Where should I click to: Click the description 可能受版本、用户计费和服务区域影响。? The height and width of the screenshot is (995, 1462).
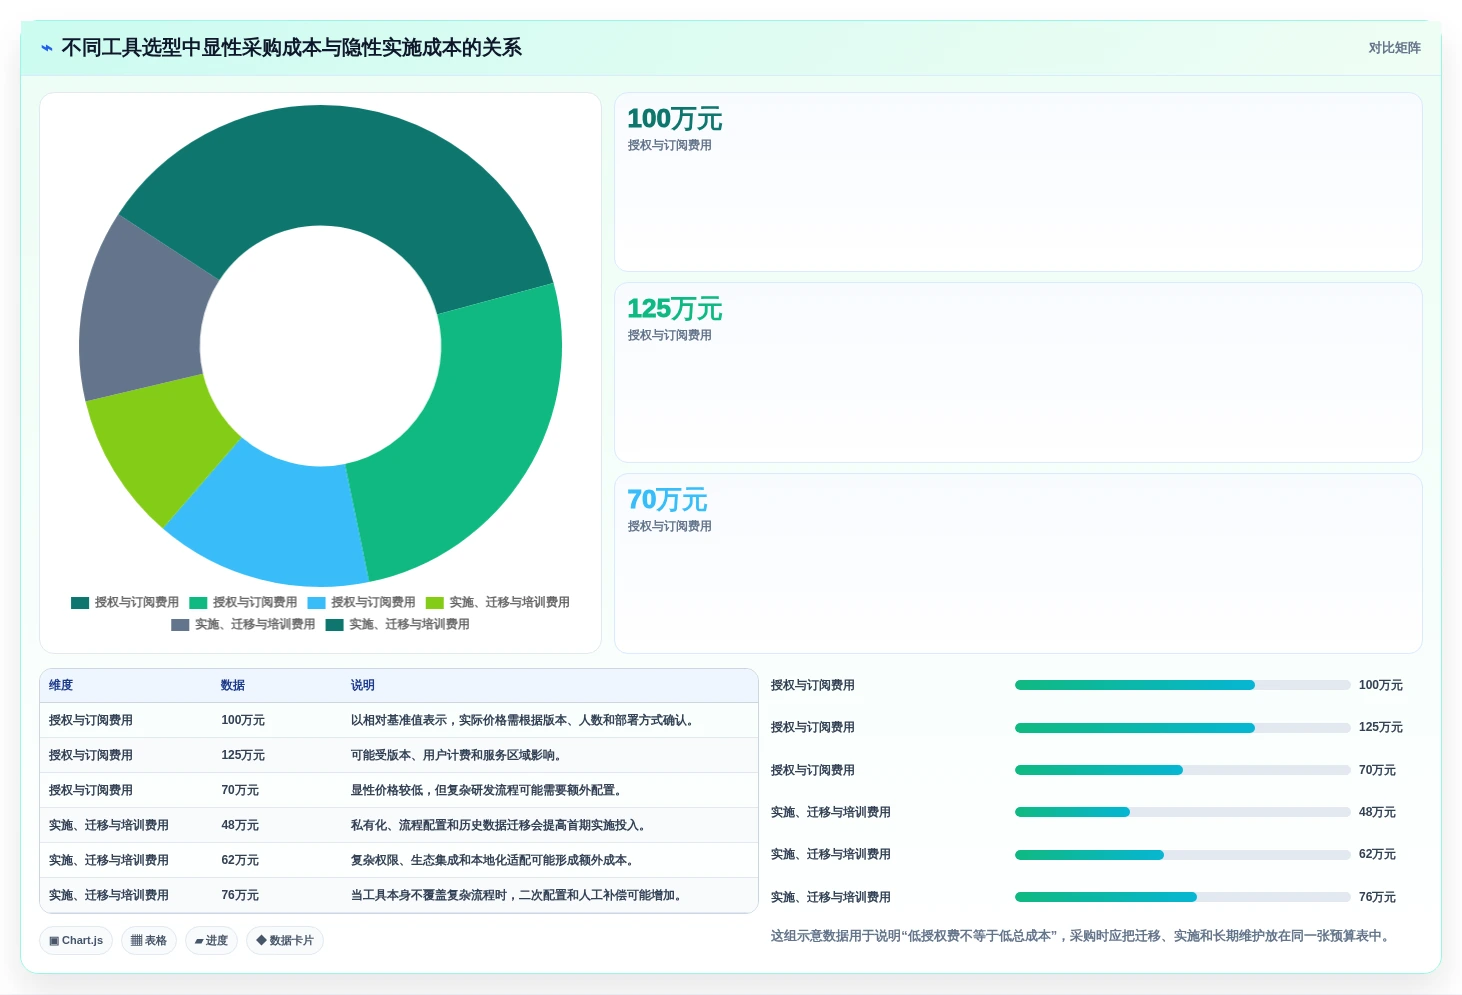(459, 756)
